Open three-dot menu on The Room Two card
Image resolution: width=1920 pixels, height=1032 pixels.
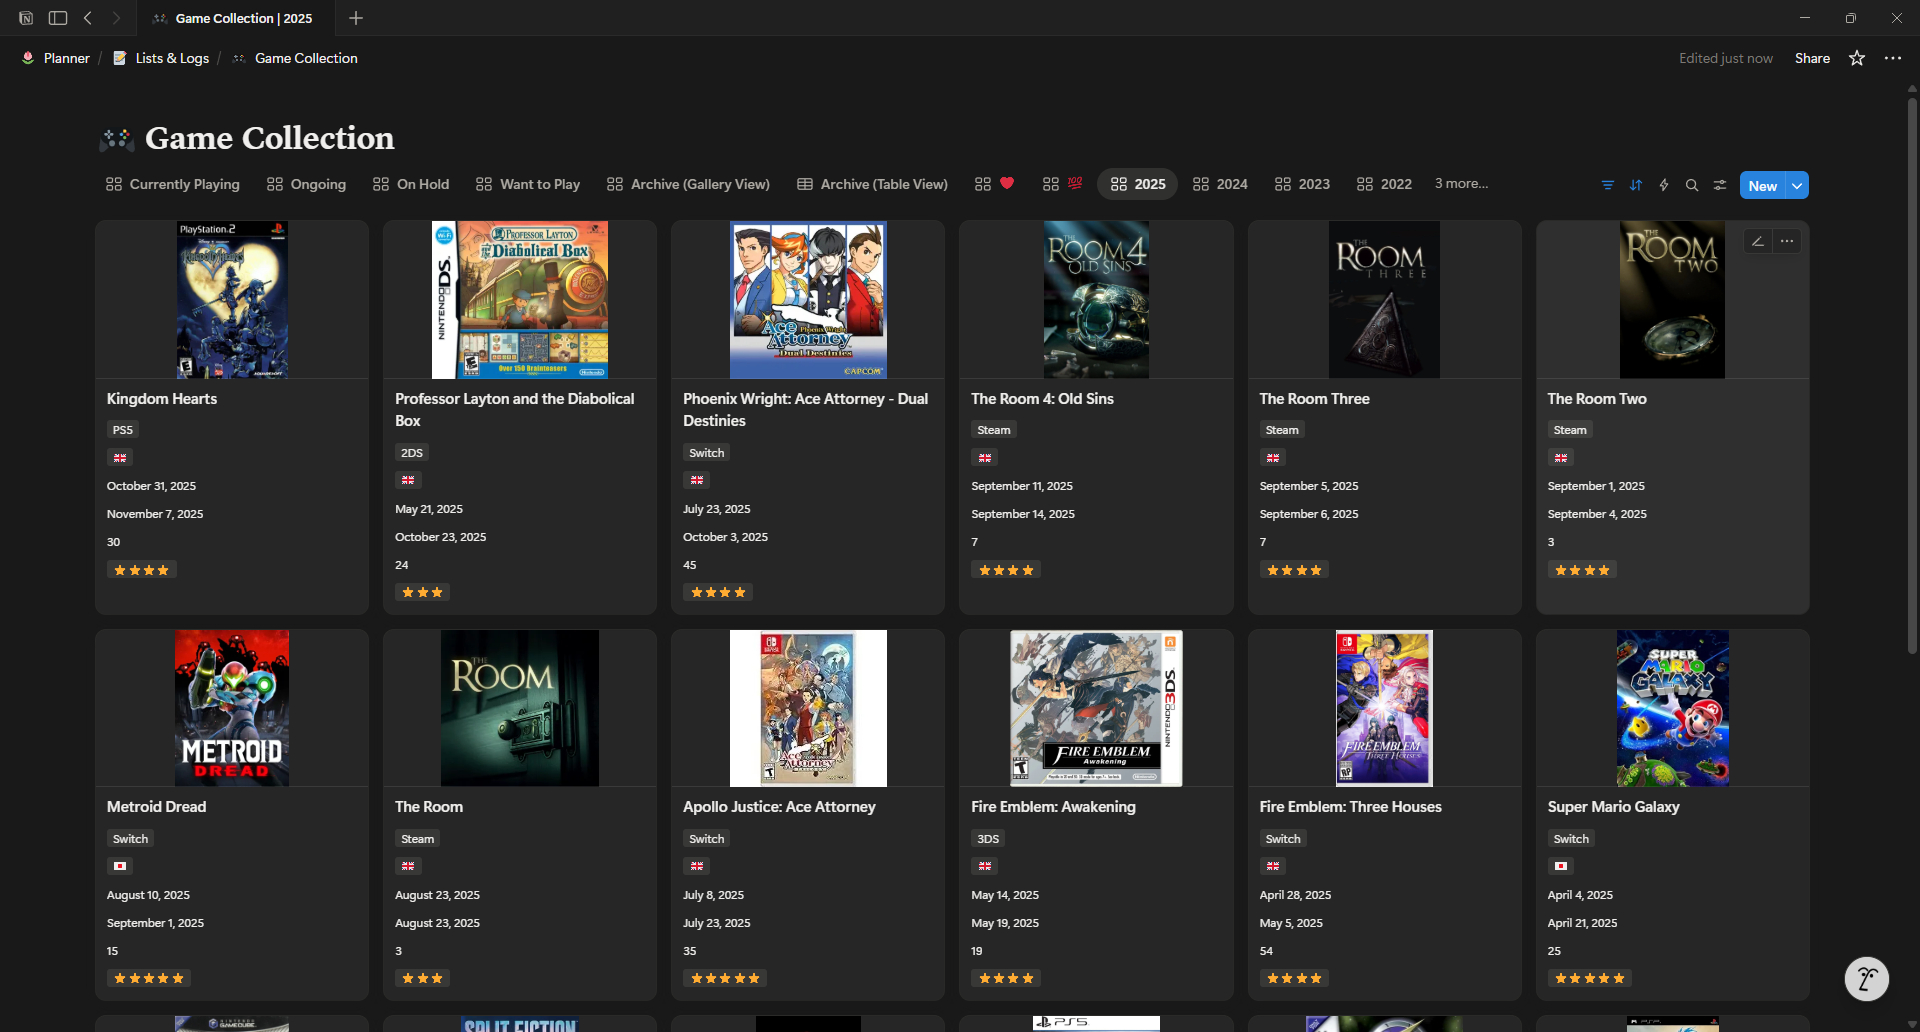tap(1786, 241)
